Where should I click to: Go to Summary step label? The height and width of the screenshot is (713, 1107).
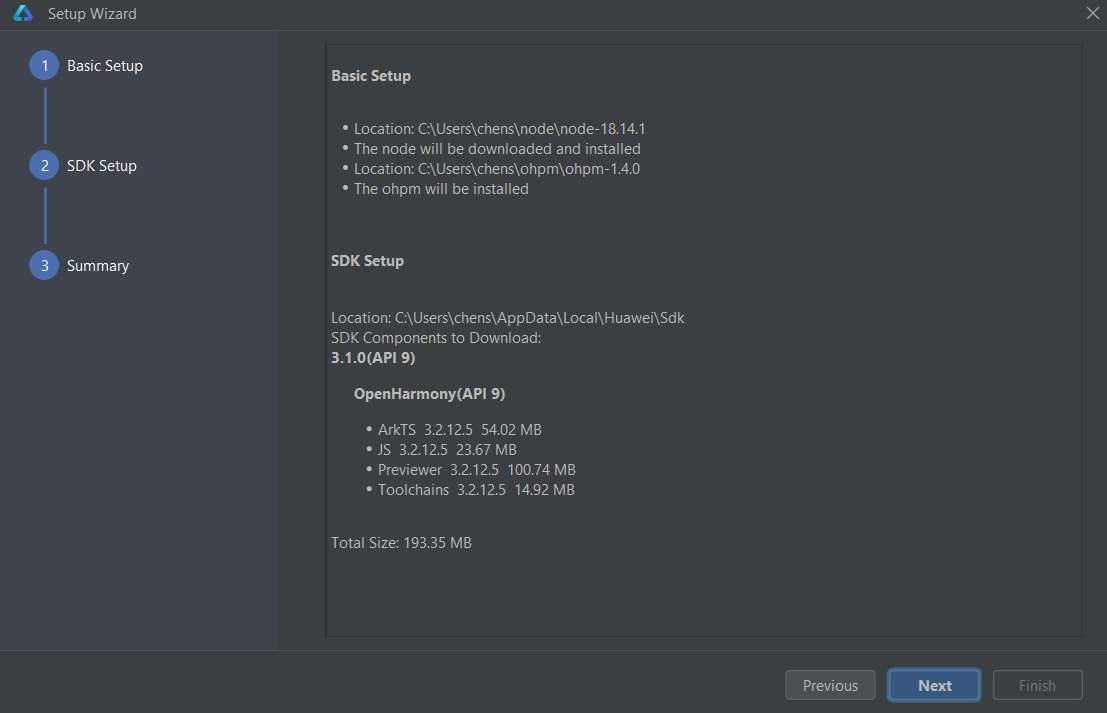(98, 266)
